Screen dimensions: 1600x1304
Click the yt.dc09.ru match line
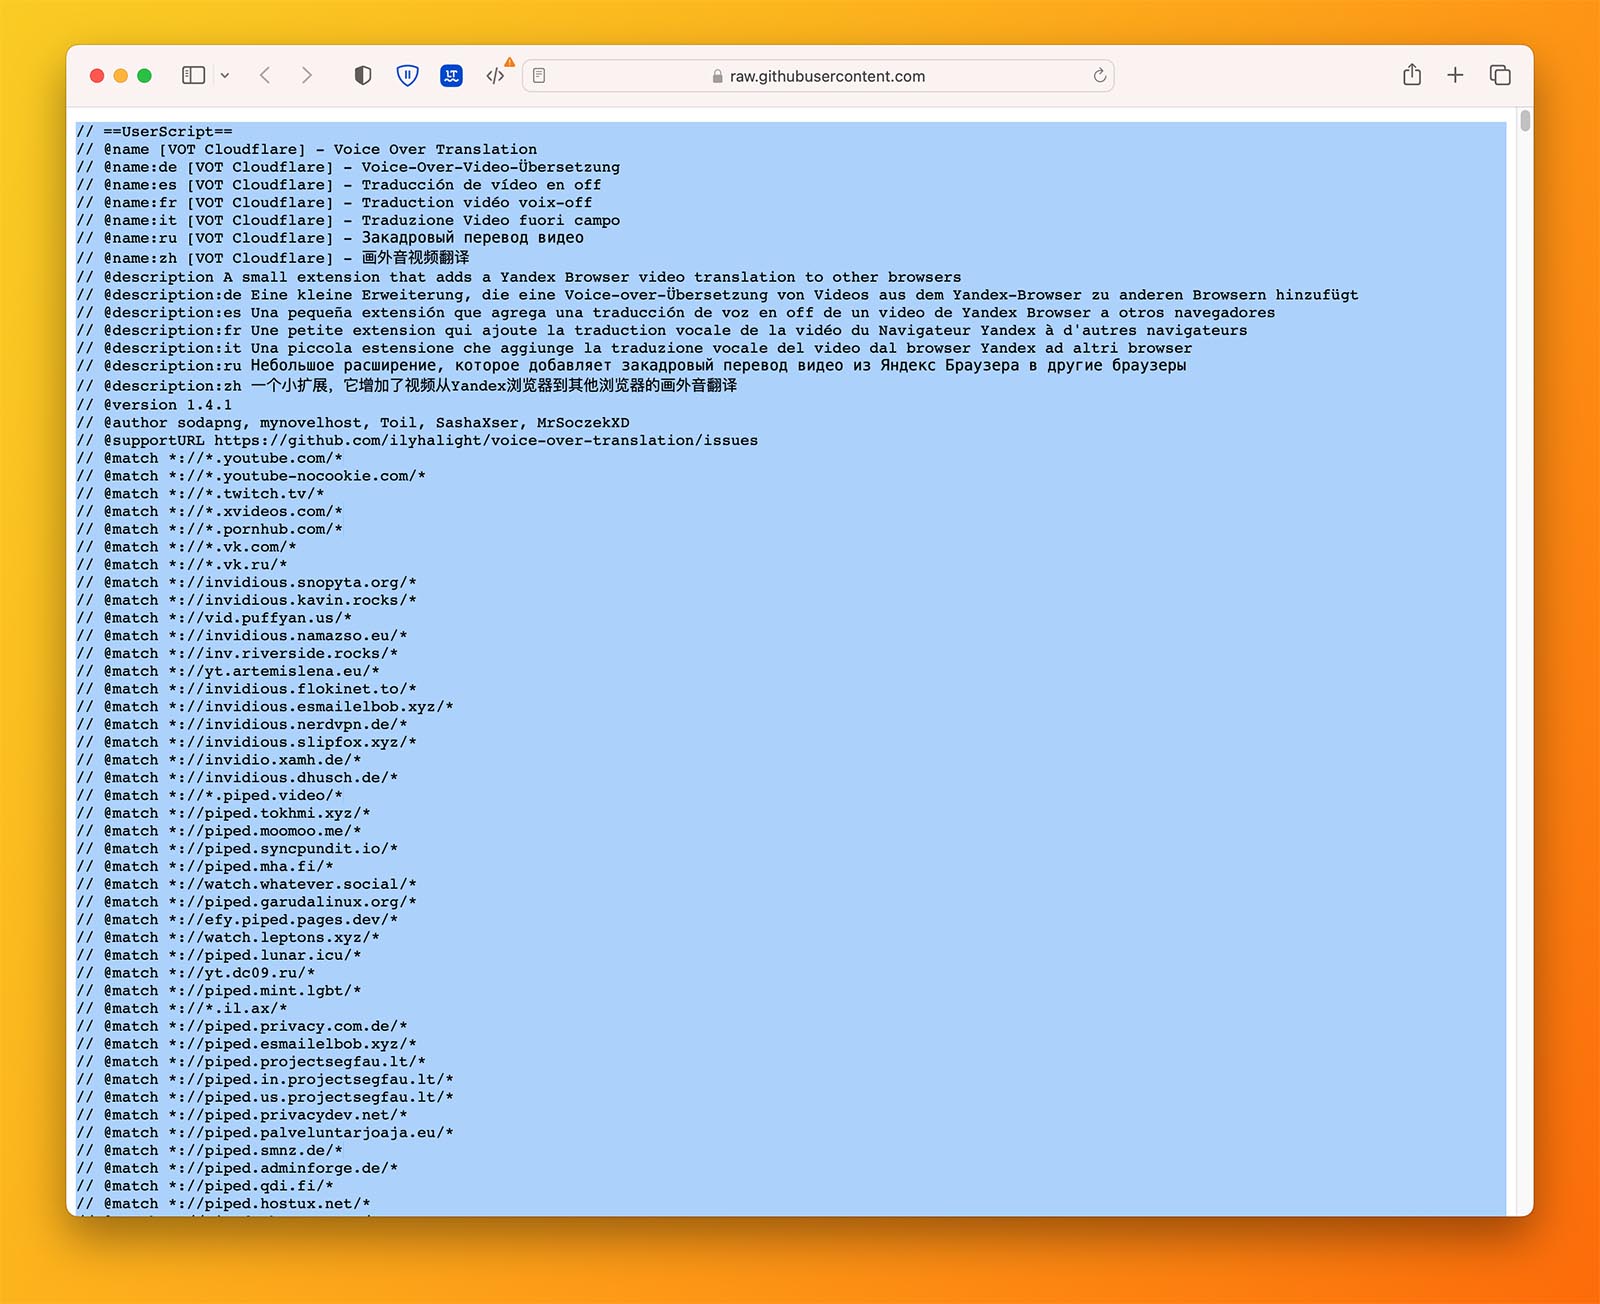pos(196,974)
